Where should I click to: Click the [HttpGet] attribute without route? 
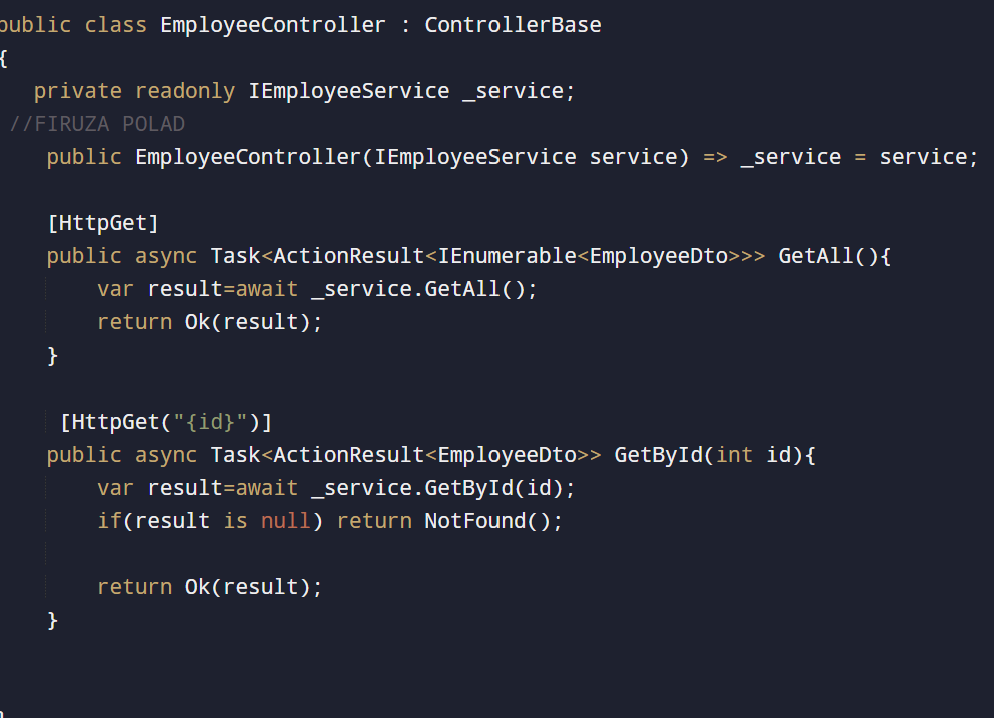(103, 222)
